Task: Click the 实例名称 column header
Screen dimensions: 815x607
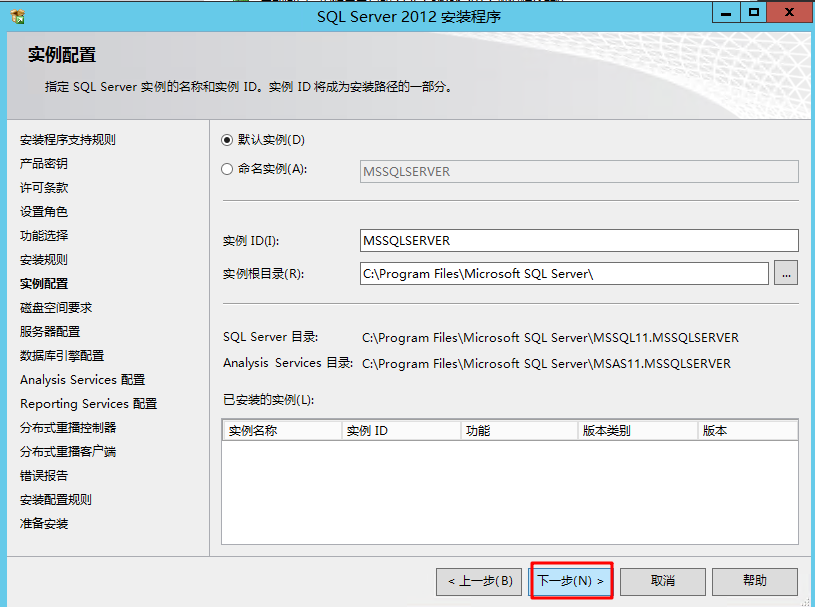Action: click(282, 430)
